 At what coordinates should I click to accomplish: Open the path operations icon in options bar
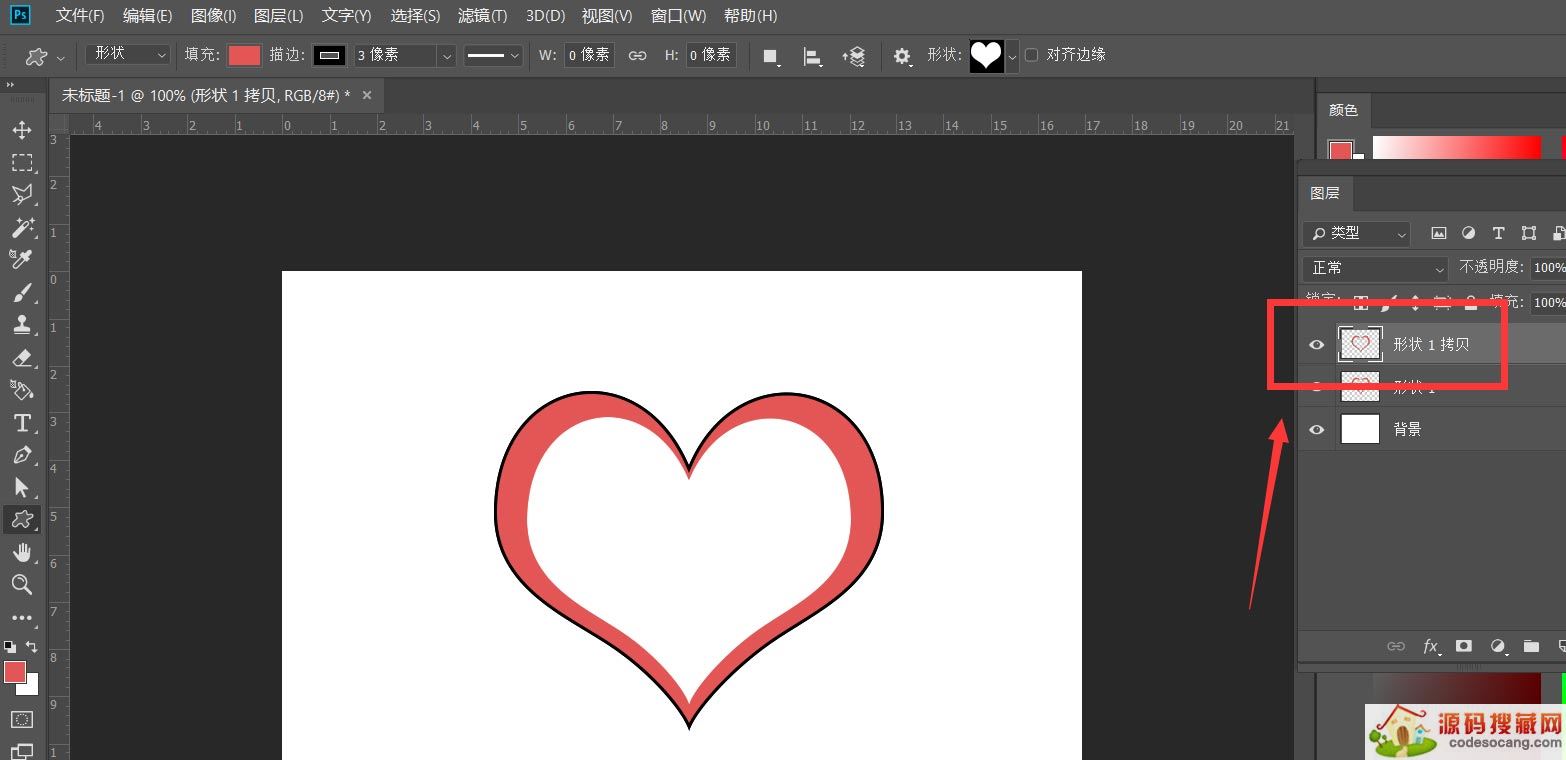pos(771,56)
